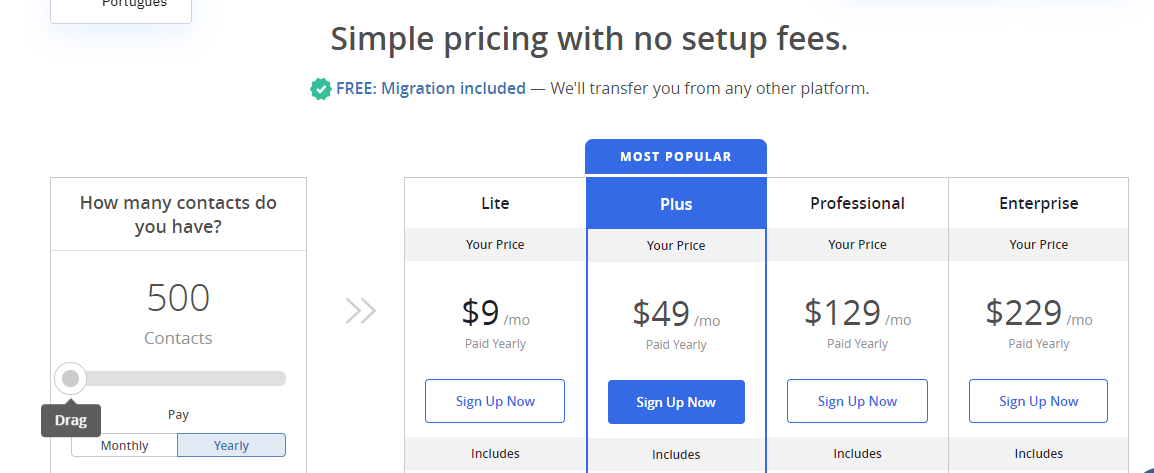
Task: Click the Drag tooltip label
Action: (x=71, y=421)
